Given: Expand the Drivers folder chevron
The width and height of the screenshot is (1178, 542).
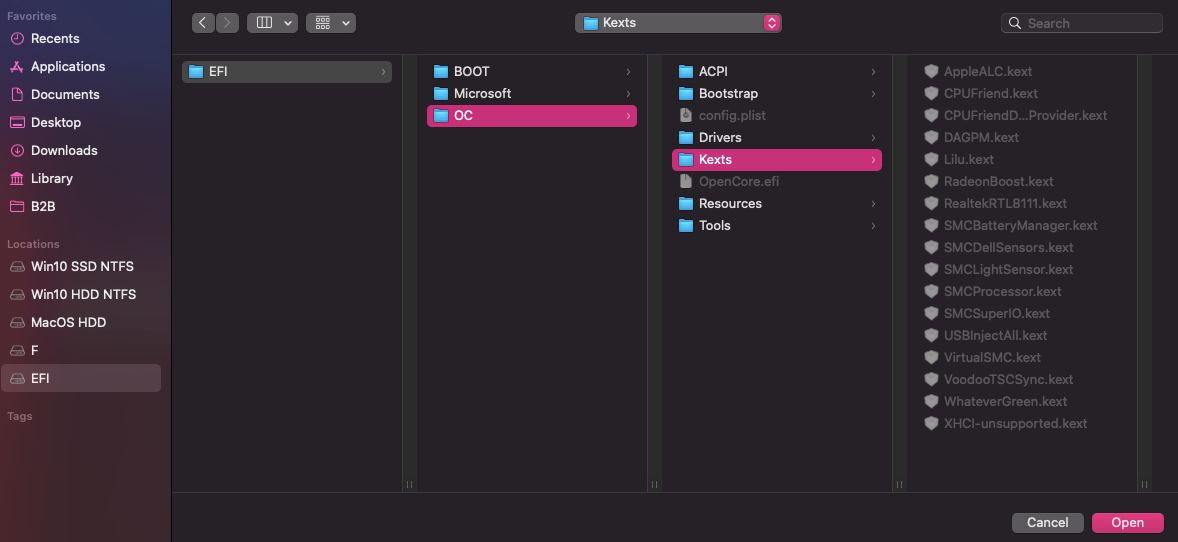Looking at the screenshot, I should (x=873, y=138).
